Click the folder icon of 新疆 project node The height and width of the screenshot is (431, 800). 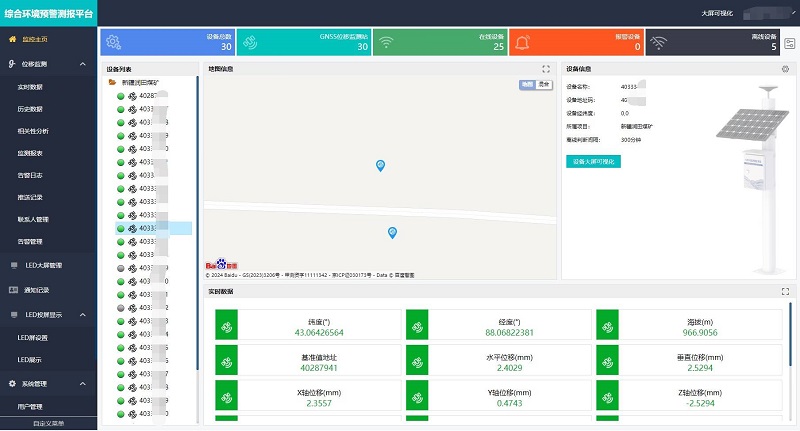coord(112,82)
